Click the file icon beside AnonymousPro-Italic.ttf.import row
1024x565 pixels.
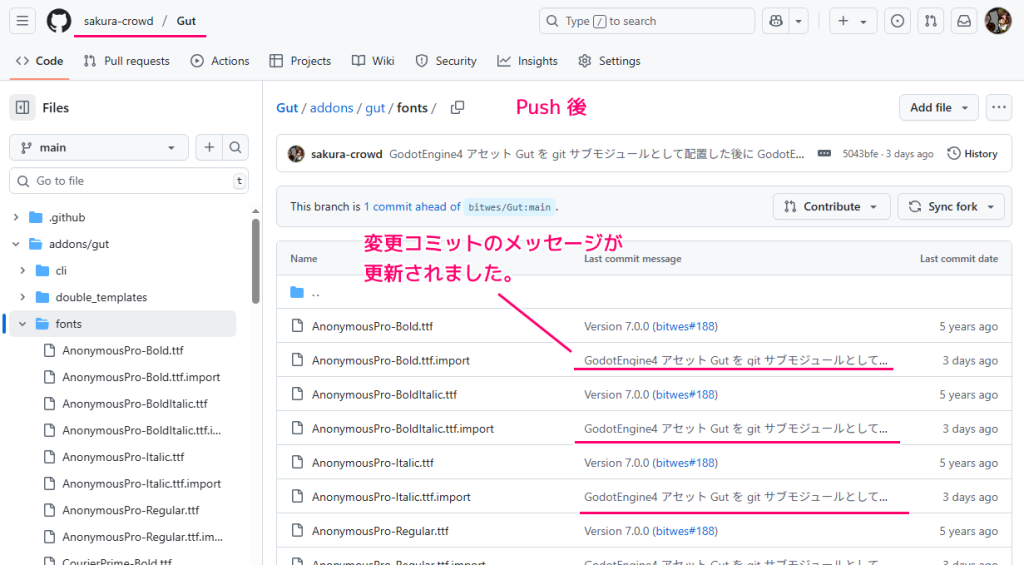click(x=297, y=496)
